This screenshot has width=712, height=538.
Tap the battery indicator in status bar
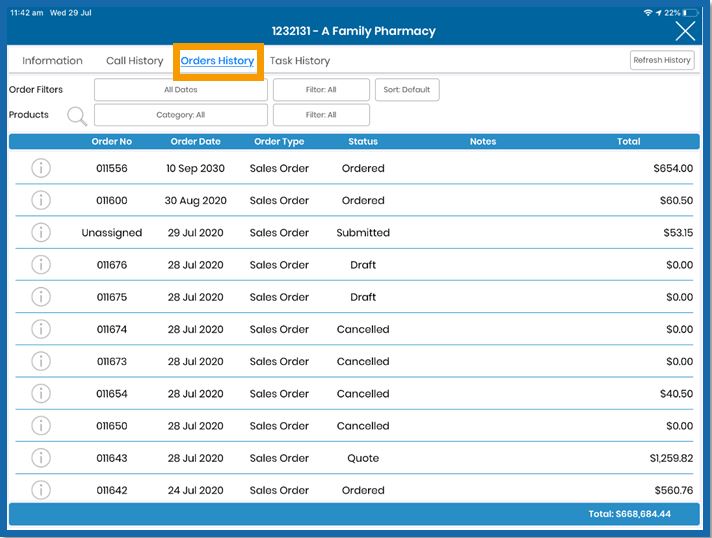point(690,13)
